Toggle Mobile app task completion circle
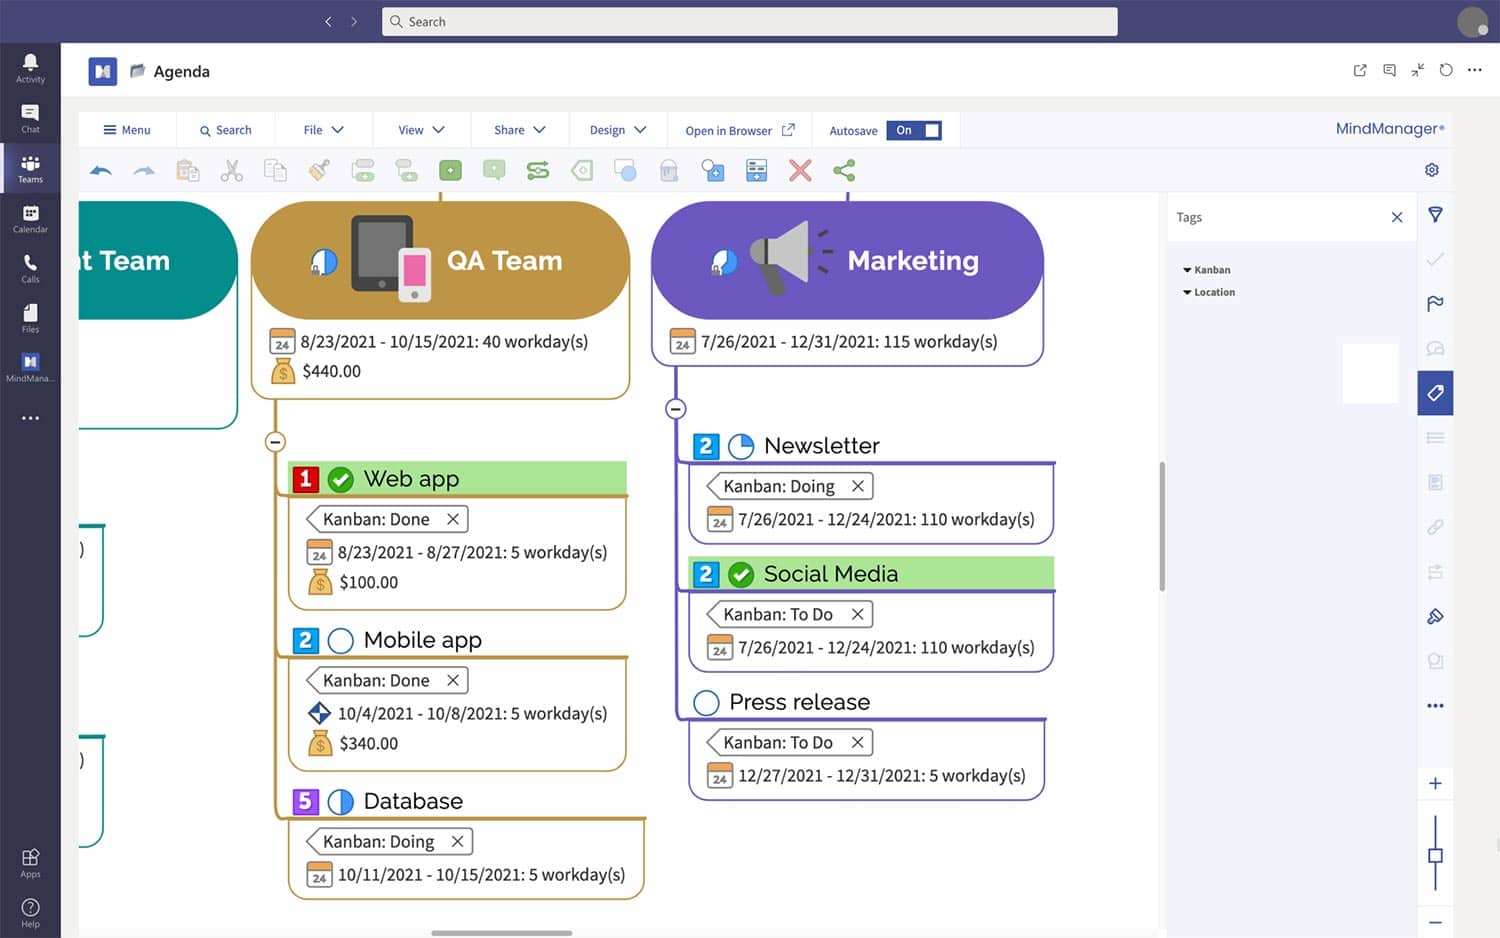This screenshot has height=938, width=1500. click(341, 641)
